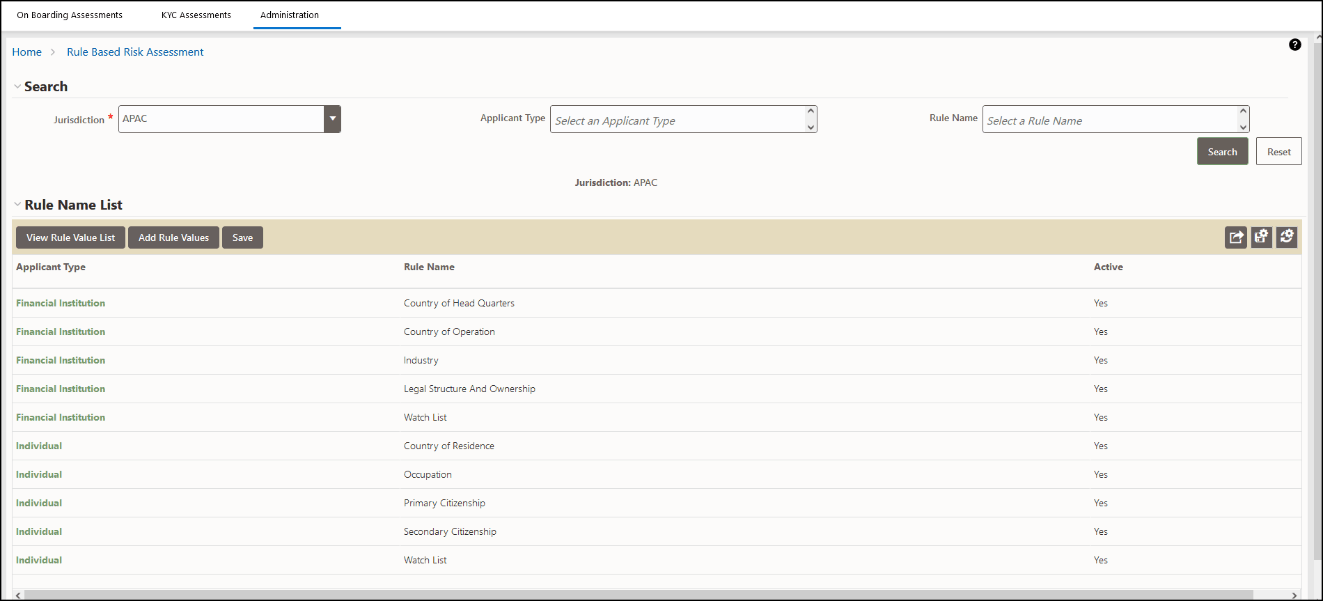Open Individual in Country of Residence row

(39, 446)
